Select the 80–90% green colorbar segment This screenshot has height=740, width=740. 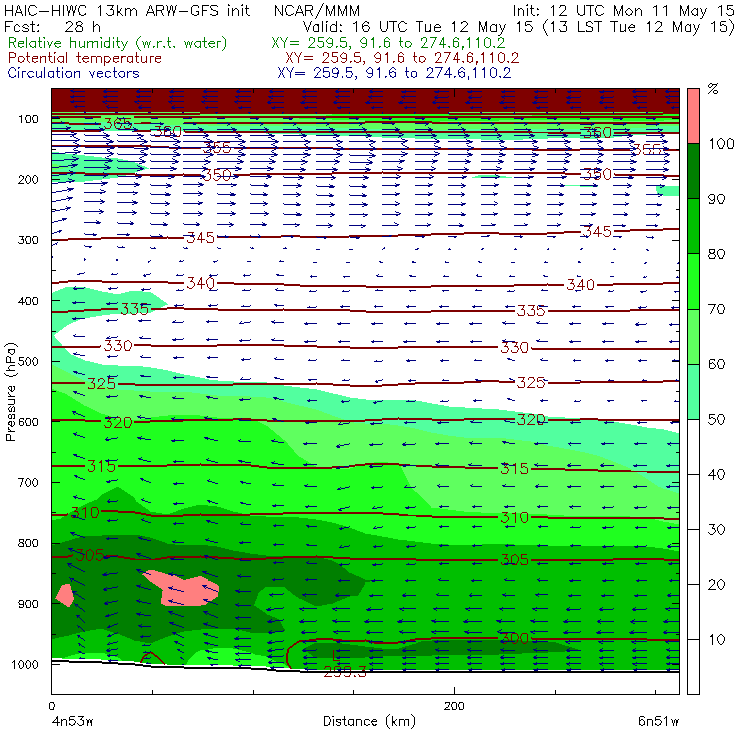pyautogui.click(x=693, y=226)
